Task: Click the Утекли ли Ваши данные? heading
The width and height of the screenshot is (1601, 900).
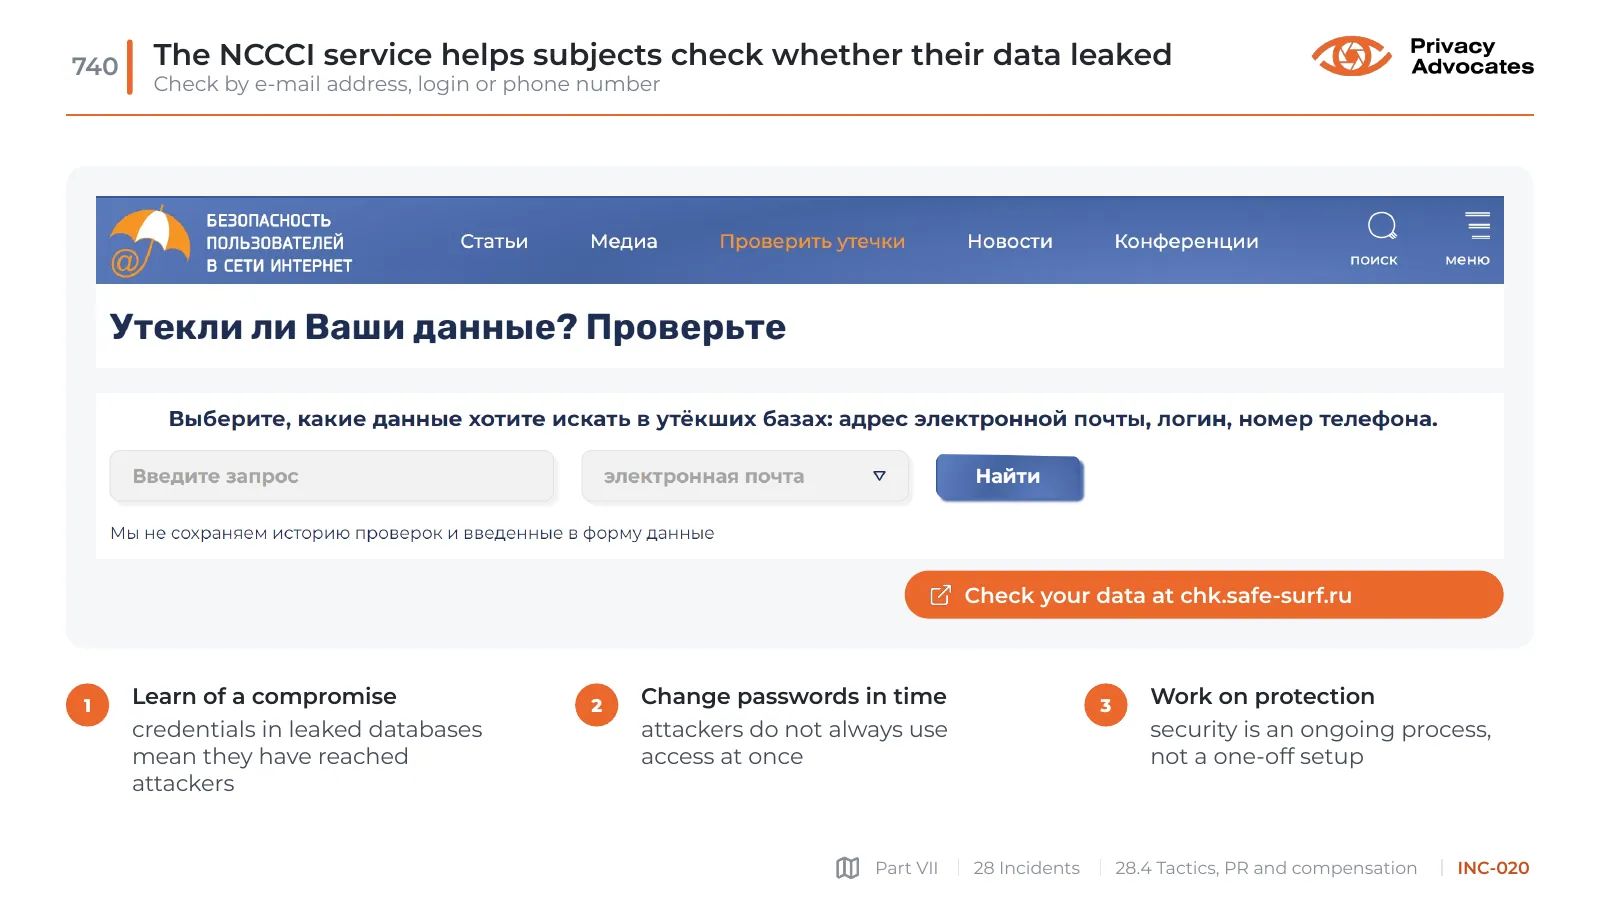Action: (x=447, y=327)
